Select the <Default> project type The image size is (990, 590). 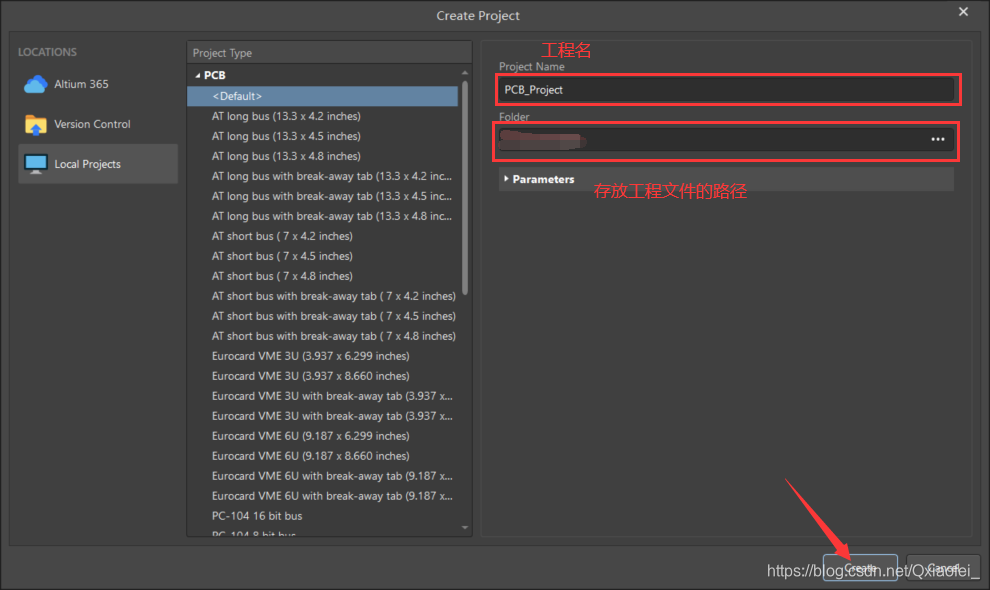click(237, 96)
